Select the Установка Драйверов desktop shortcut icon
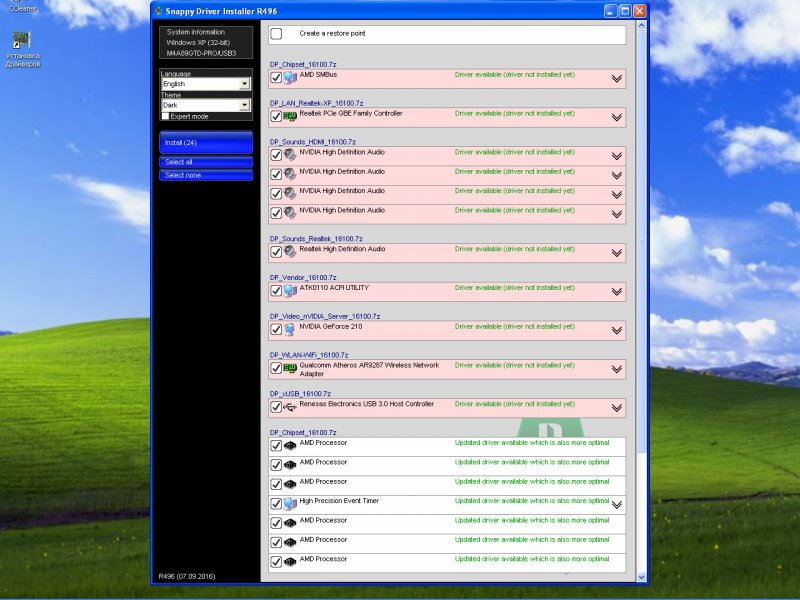Viewport: 800px width, 600px height. point(22,40)
